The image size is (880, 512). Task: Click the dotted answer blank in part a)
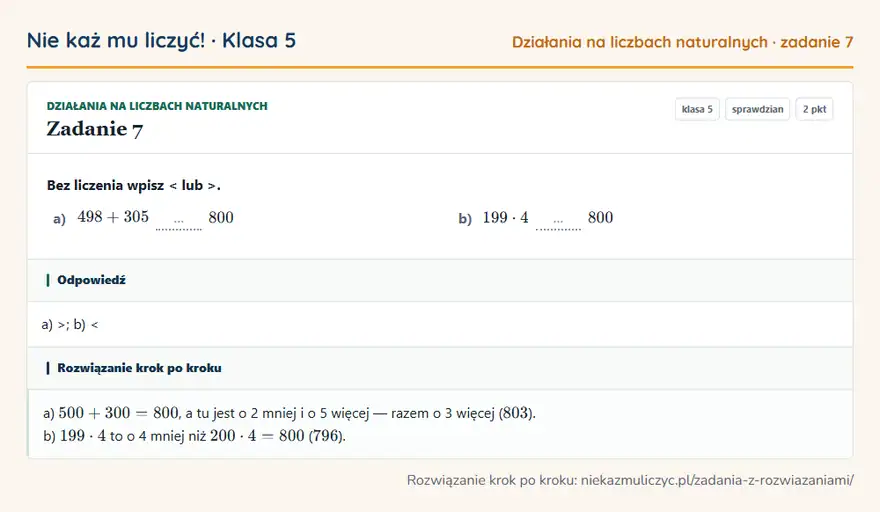178,223
